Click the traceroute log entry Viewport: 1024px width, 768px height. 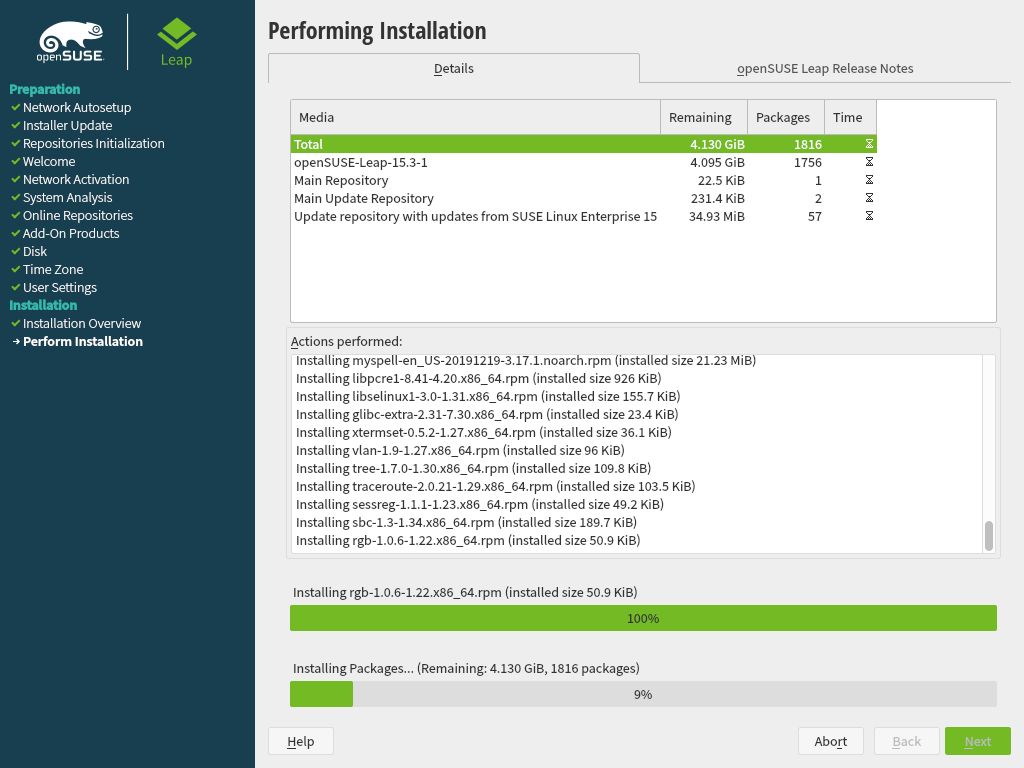[x=496, y=486]
